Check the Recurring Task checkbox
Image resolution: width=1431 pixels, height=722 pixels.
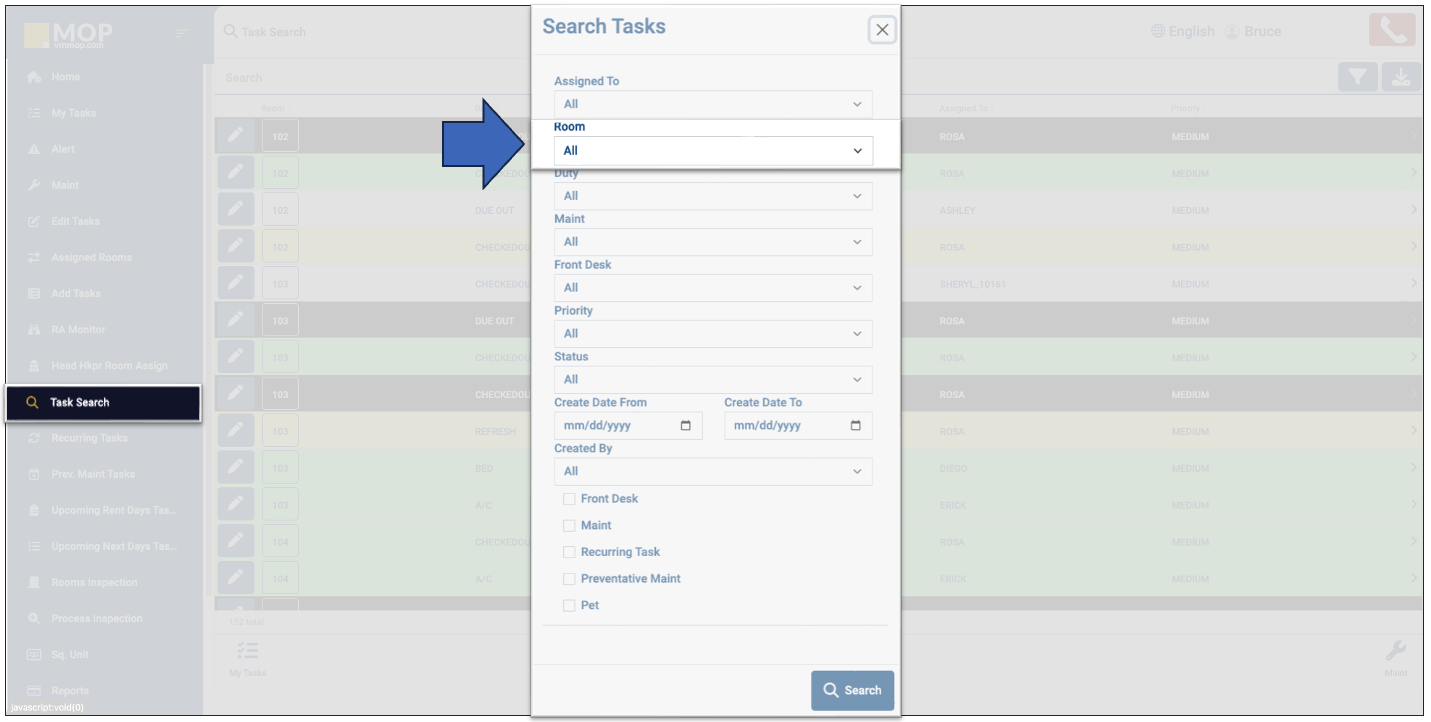coord(569,552)
